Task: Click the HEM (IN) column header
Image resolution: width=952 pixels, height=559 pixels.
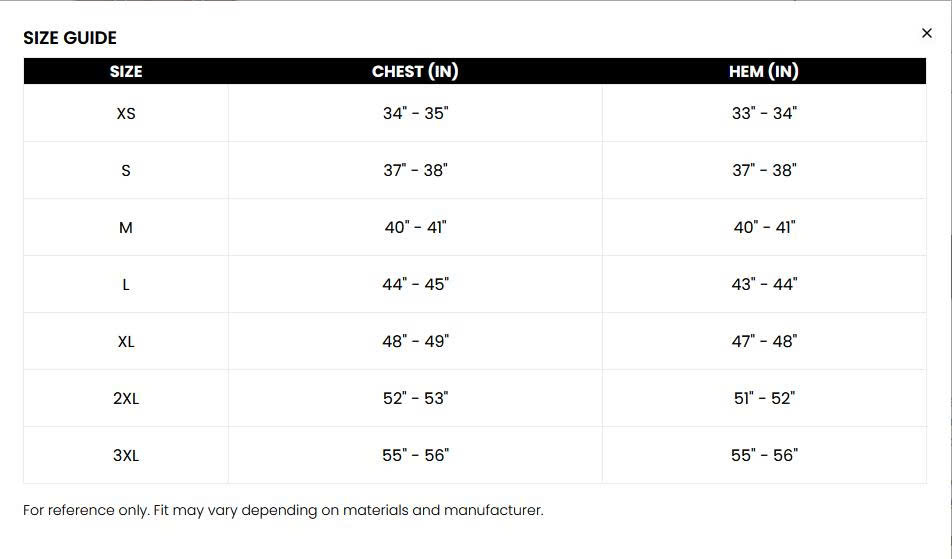Action: [x=764, y=72]
